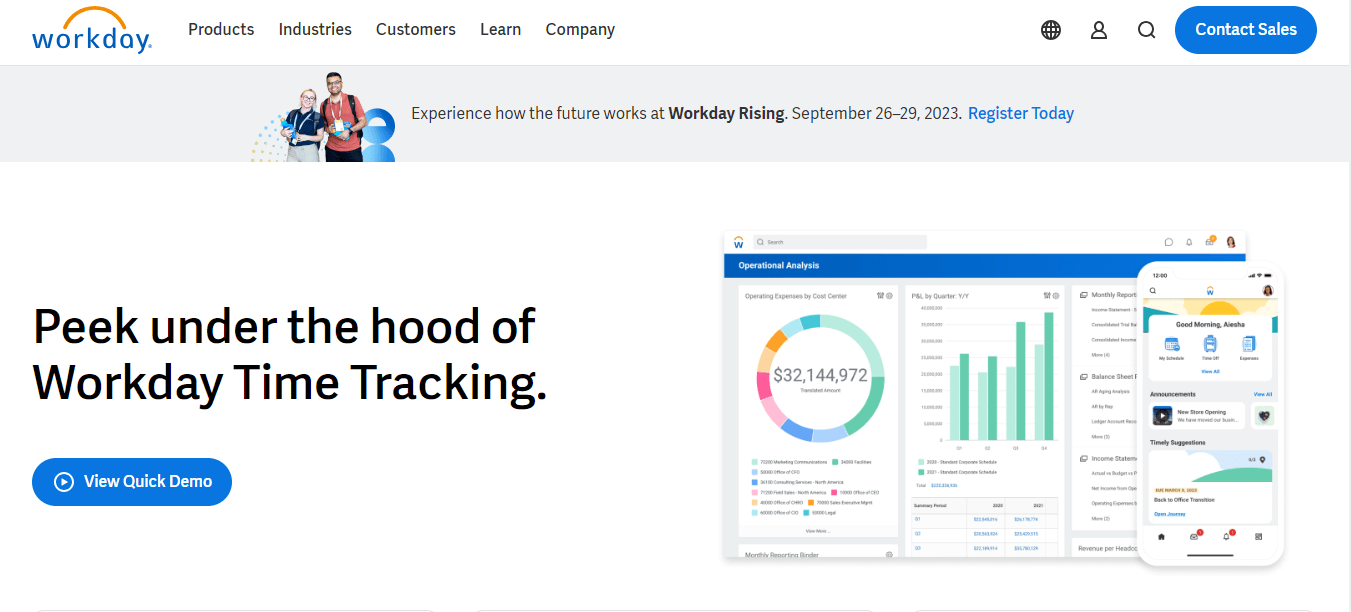This screenshot has height=612, width=1351.
Task: Click the search magnifier in the top navigation
Action: pyautogui.click(x=1146, y=30)
